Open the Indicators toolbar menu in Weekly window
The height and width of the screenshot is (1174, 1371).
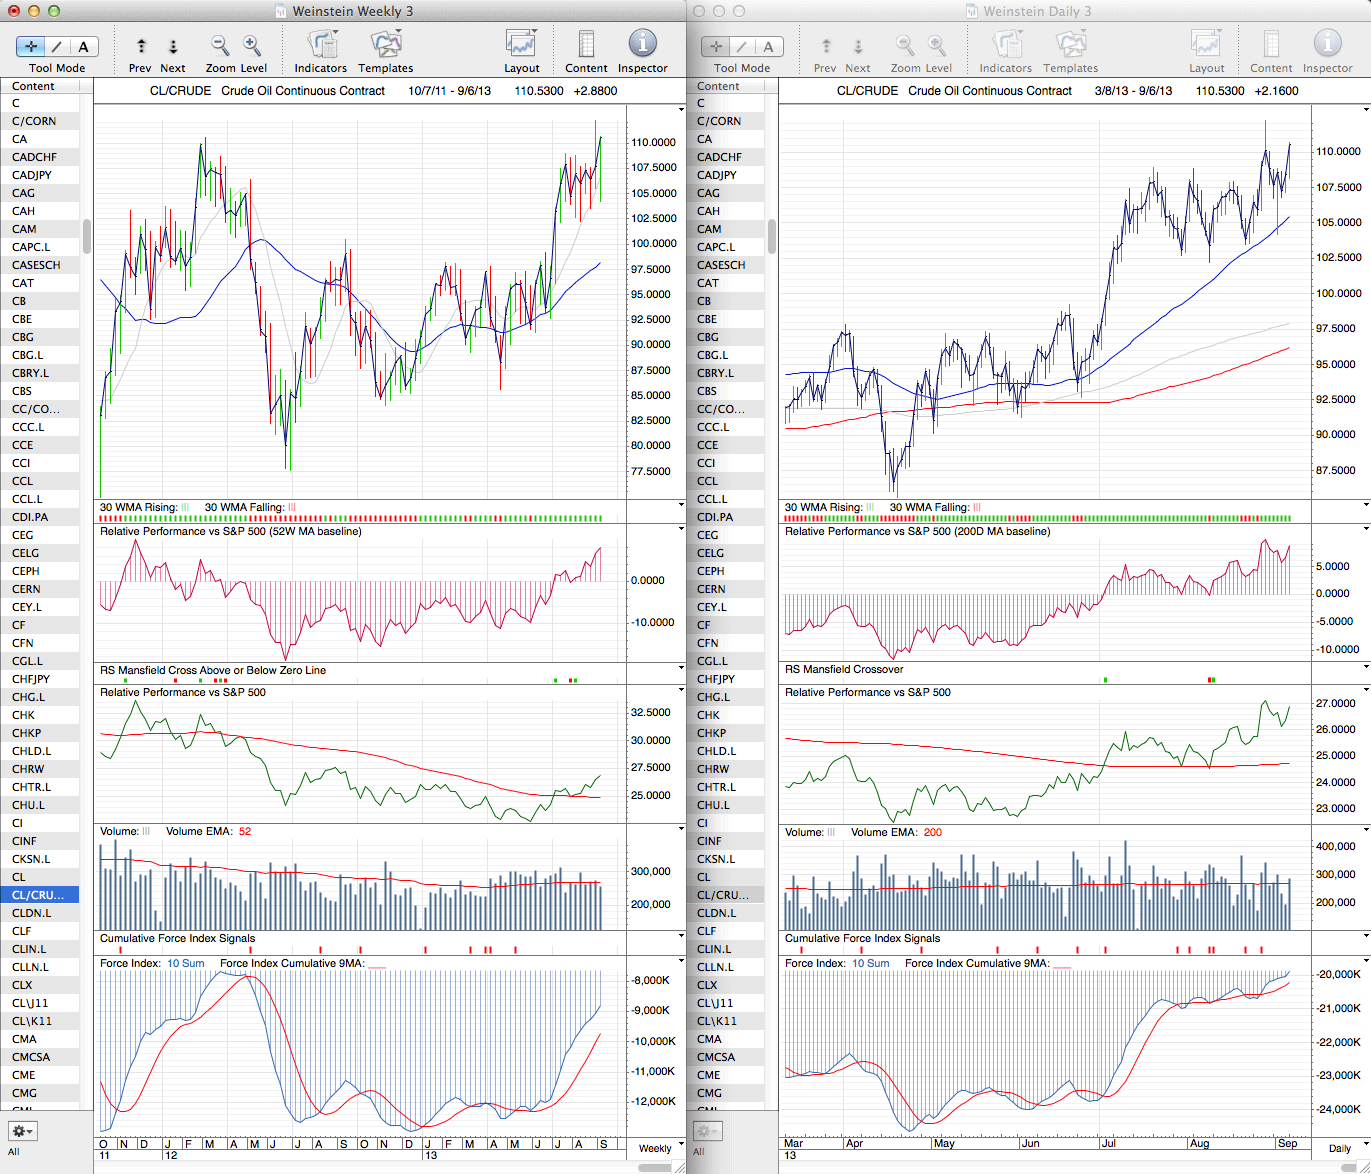320,46
